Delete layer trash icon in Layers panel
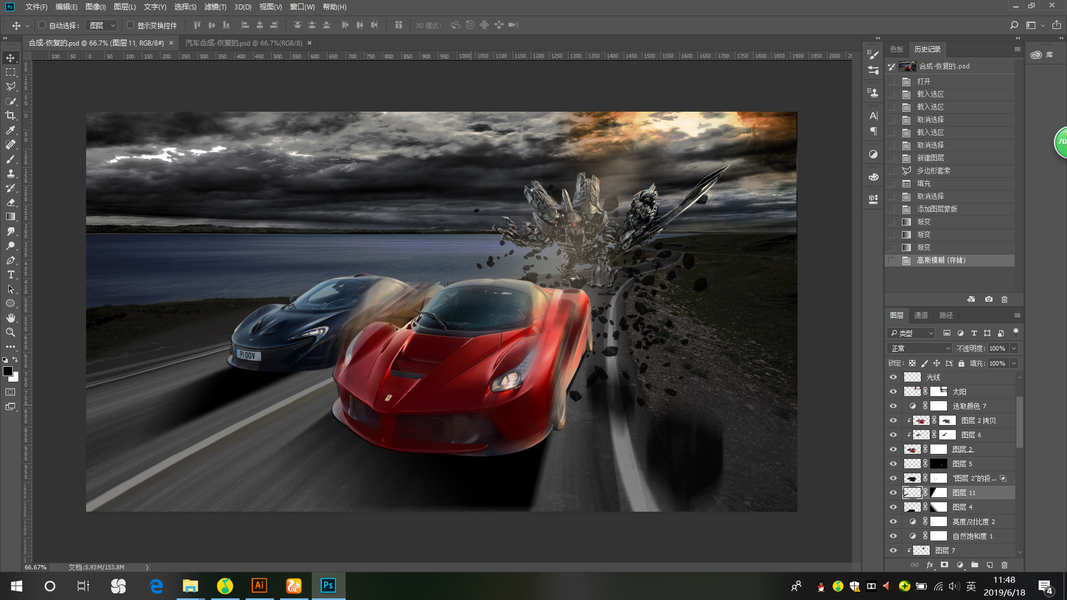 (x=1004, y=565)
